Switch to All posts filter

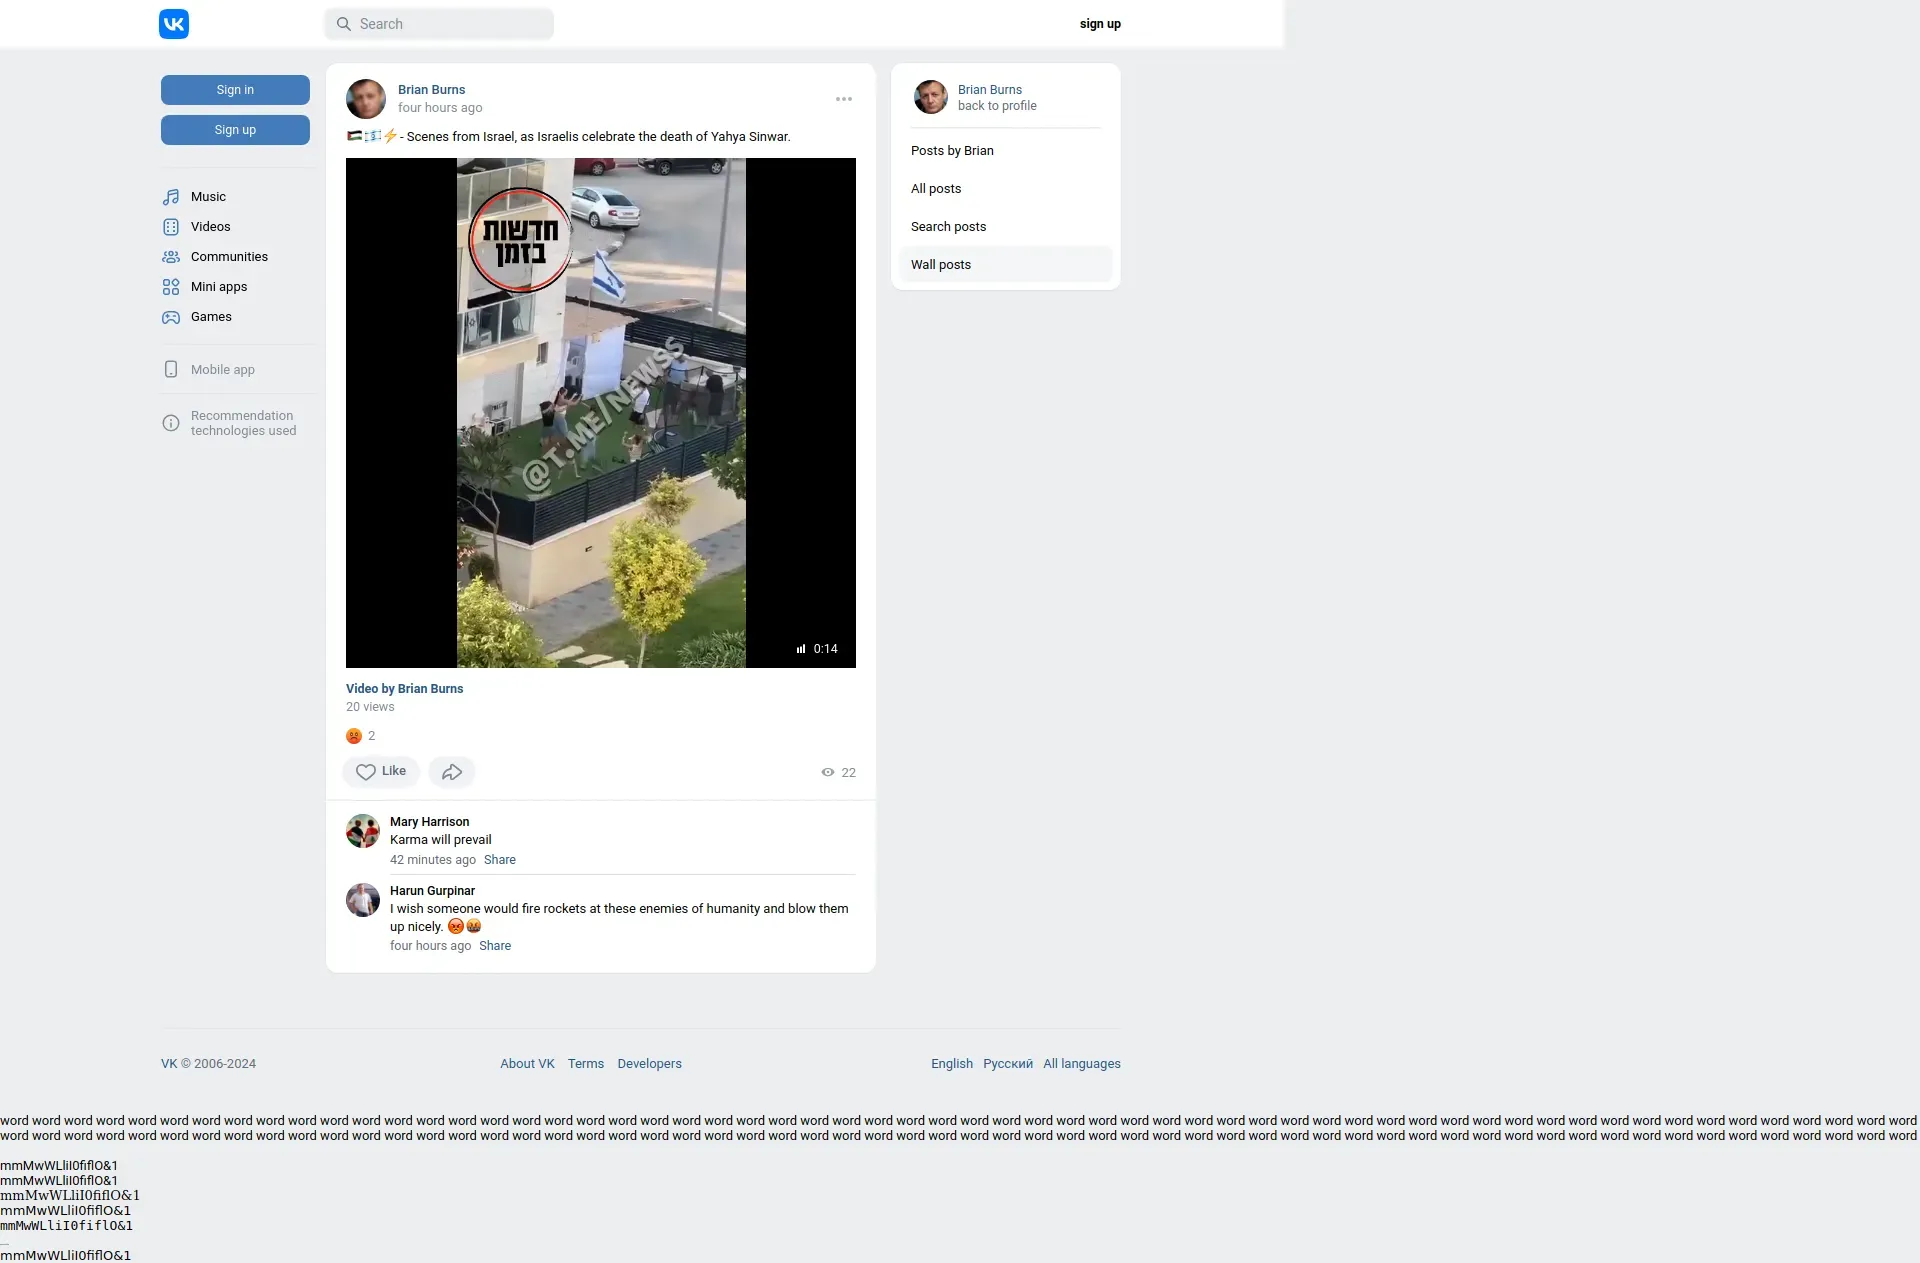click(x=936, y=189)
